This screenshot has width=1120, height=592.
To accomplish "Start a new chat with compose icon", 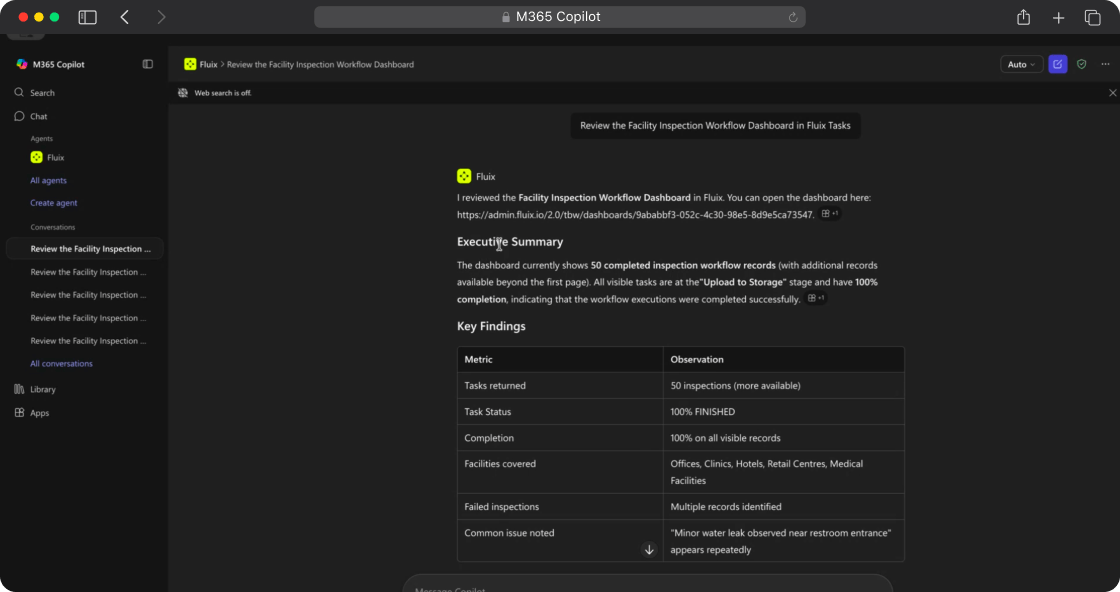I will [1058, 64].
